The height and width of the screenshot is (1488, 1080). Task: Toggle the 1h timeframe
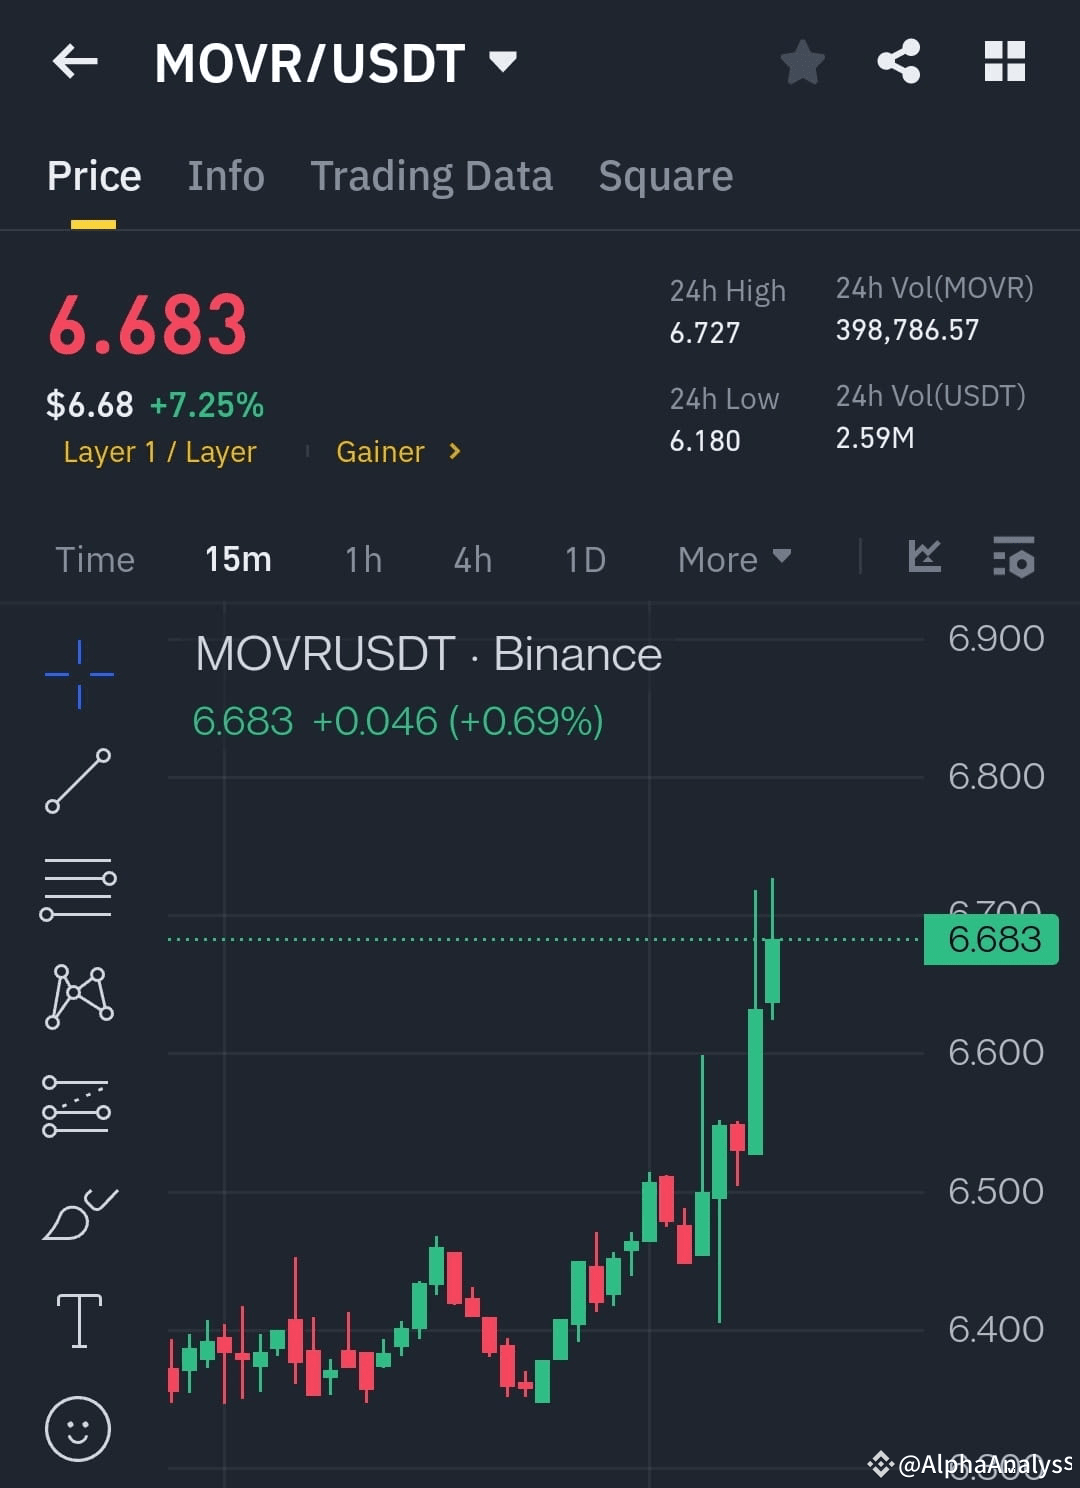[x=362, y=560]
